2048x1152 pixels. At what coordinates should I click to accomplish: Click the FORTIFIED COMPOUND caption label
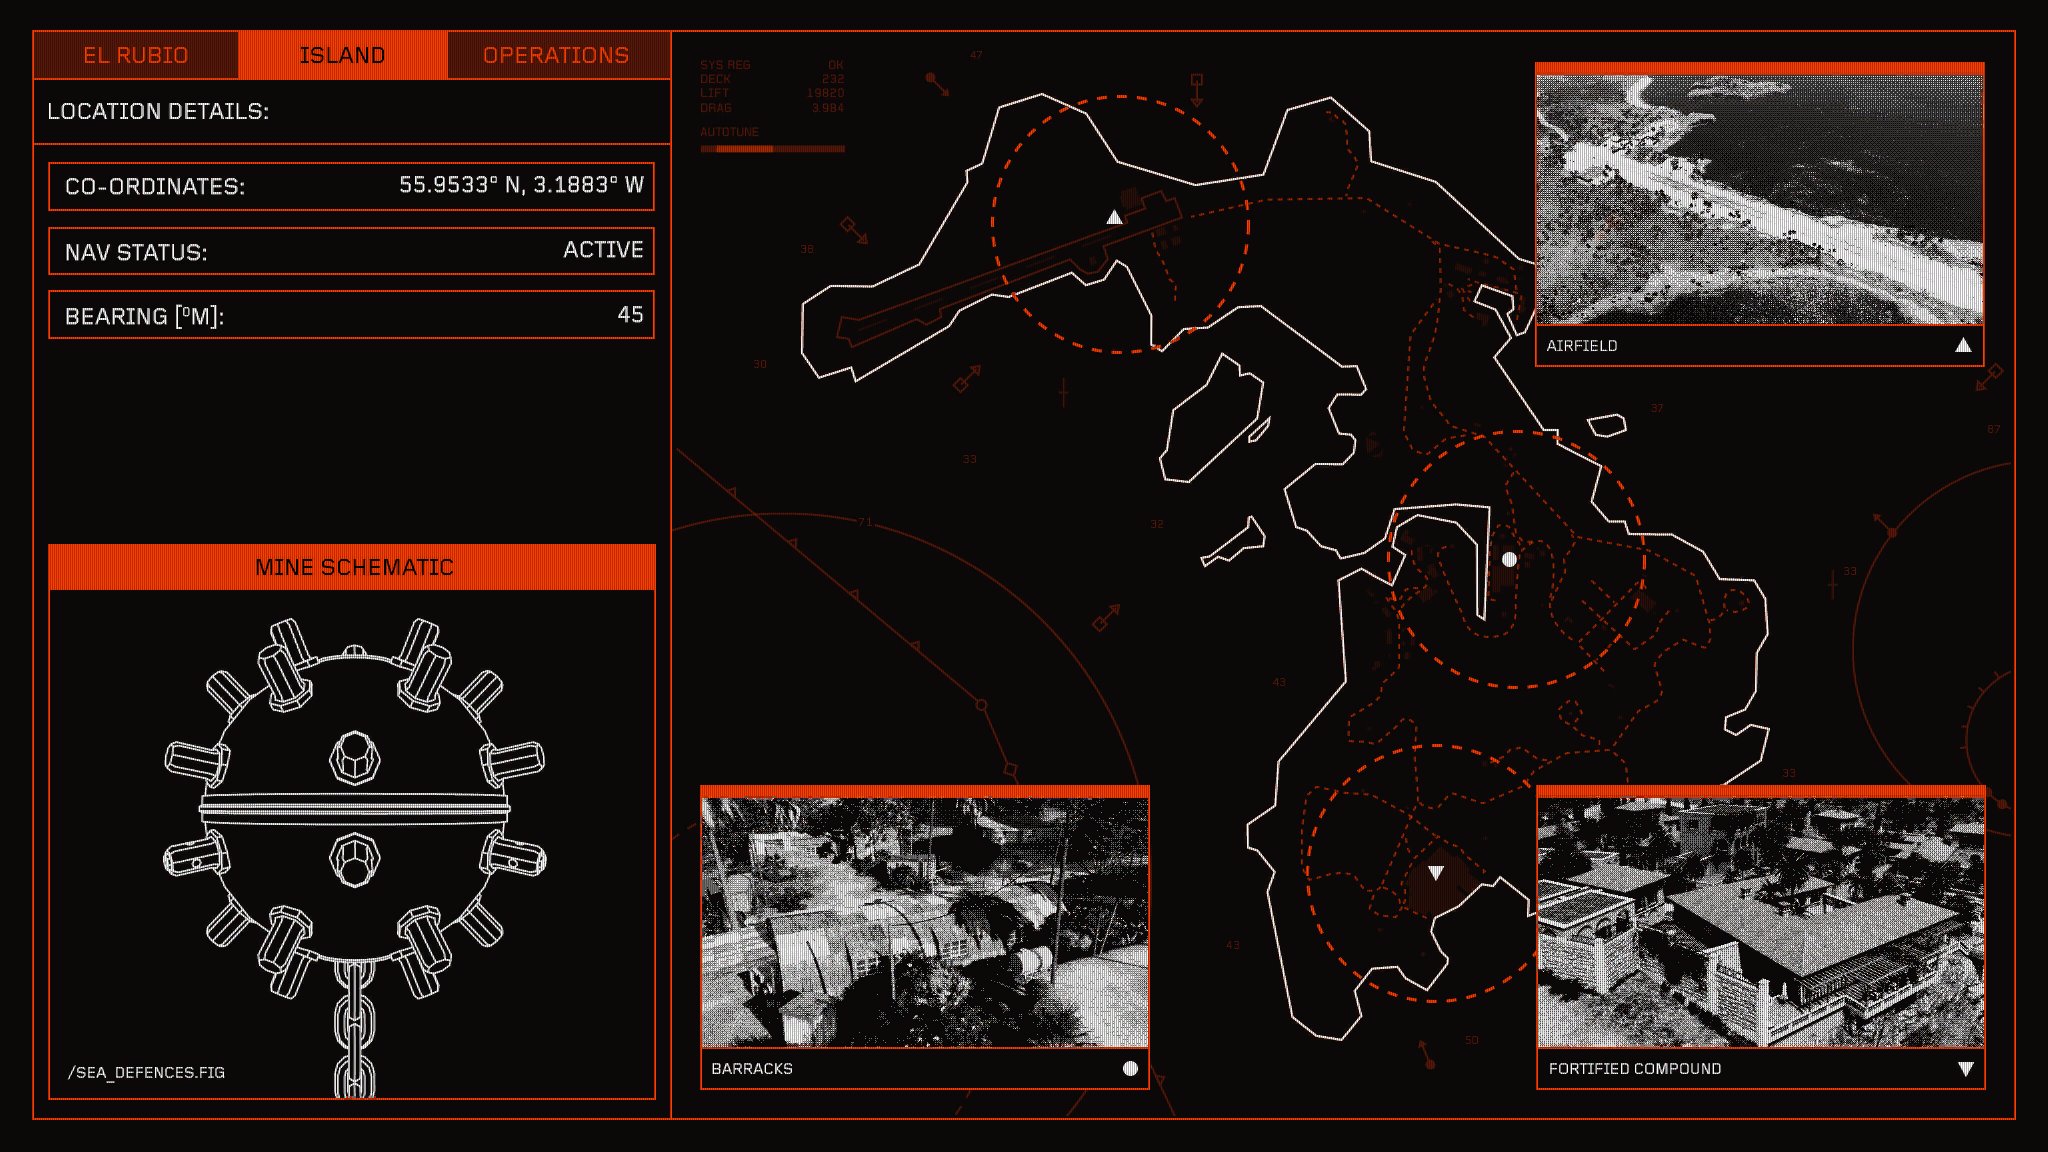tap(1635, 1069)
